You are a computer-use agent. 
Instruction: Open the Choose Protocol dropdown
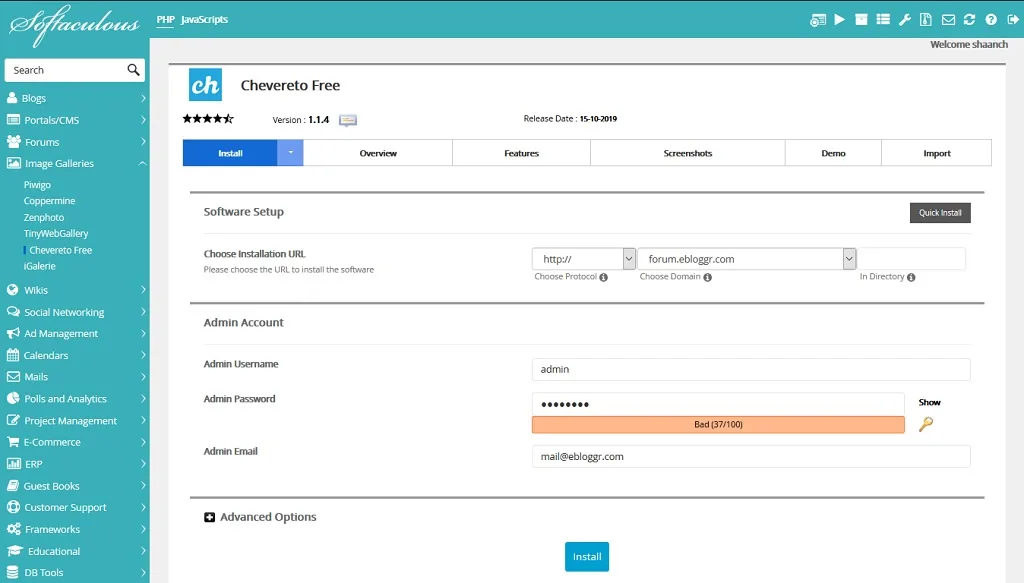(x=584, y=259)
